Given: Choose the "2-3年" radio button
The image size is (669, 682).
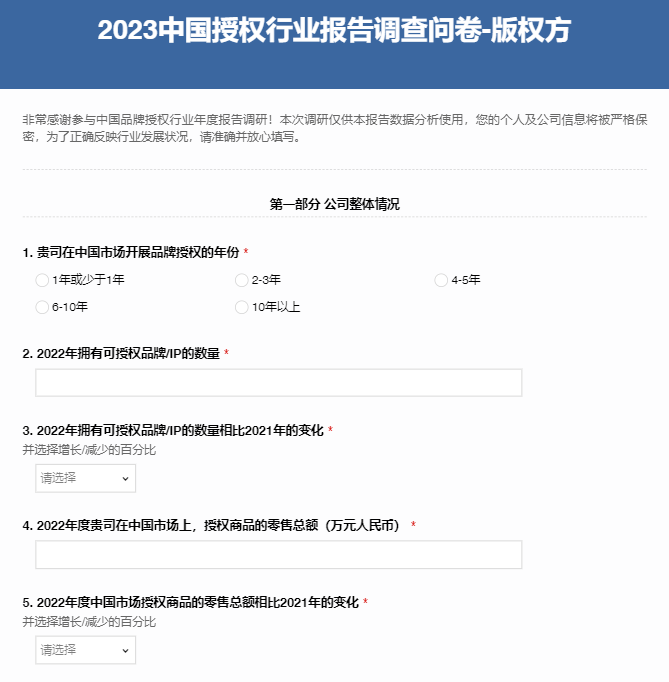Looking at the screenshot, I should 242,280.
